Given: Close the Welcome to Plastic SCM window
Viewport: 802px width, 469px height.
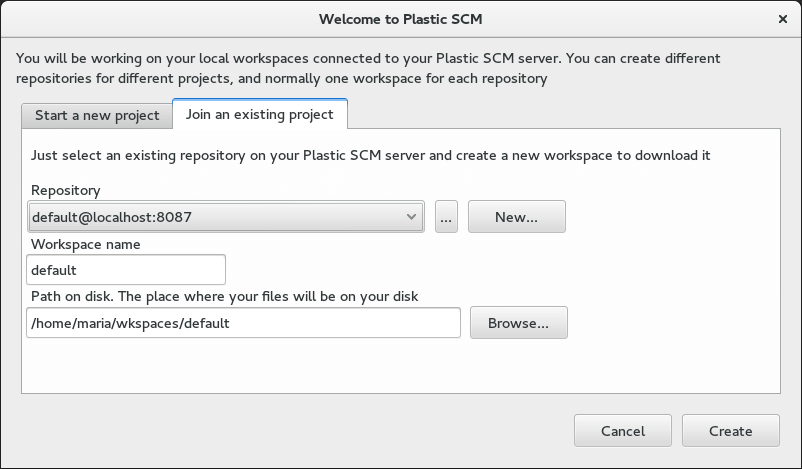Looking at the screenshot, I should pos(783,19).
